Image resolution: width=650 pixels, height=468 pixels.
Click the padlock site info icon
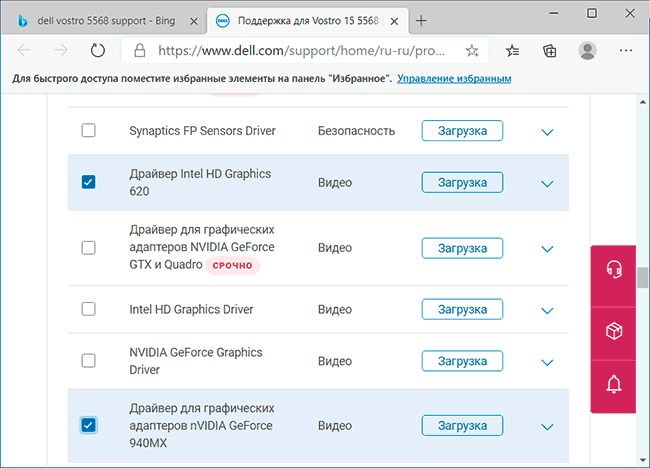click(140, 51)
